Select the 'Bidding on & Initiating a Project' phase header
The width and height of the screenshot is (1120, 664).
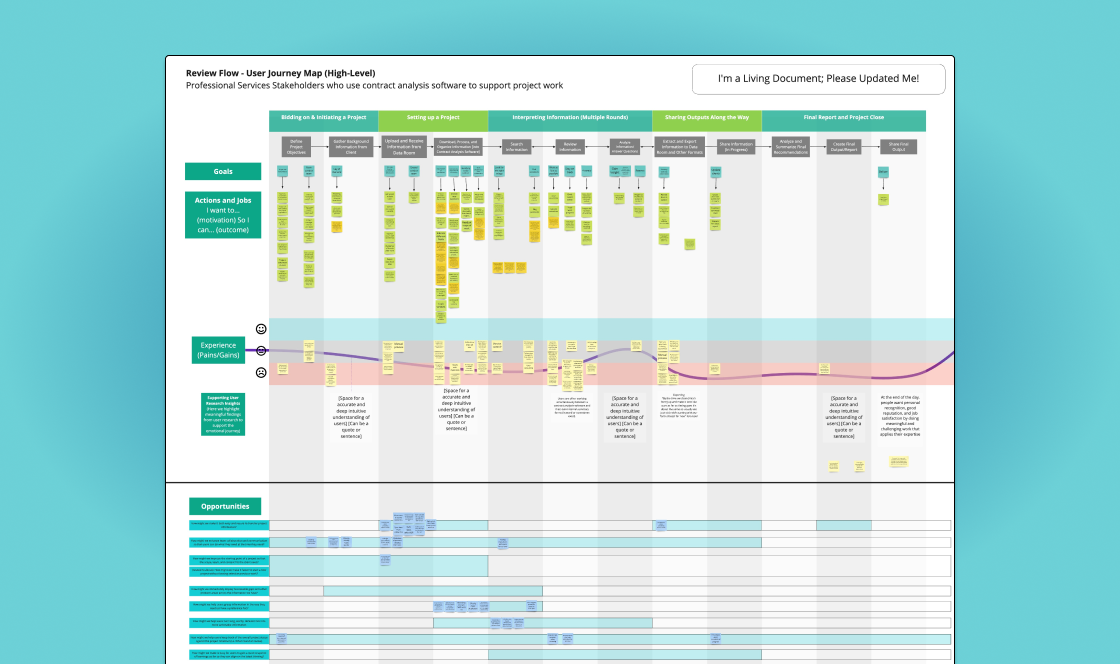[323, 119]
